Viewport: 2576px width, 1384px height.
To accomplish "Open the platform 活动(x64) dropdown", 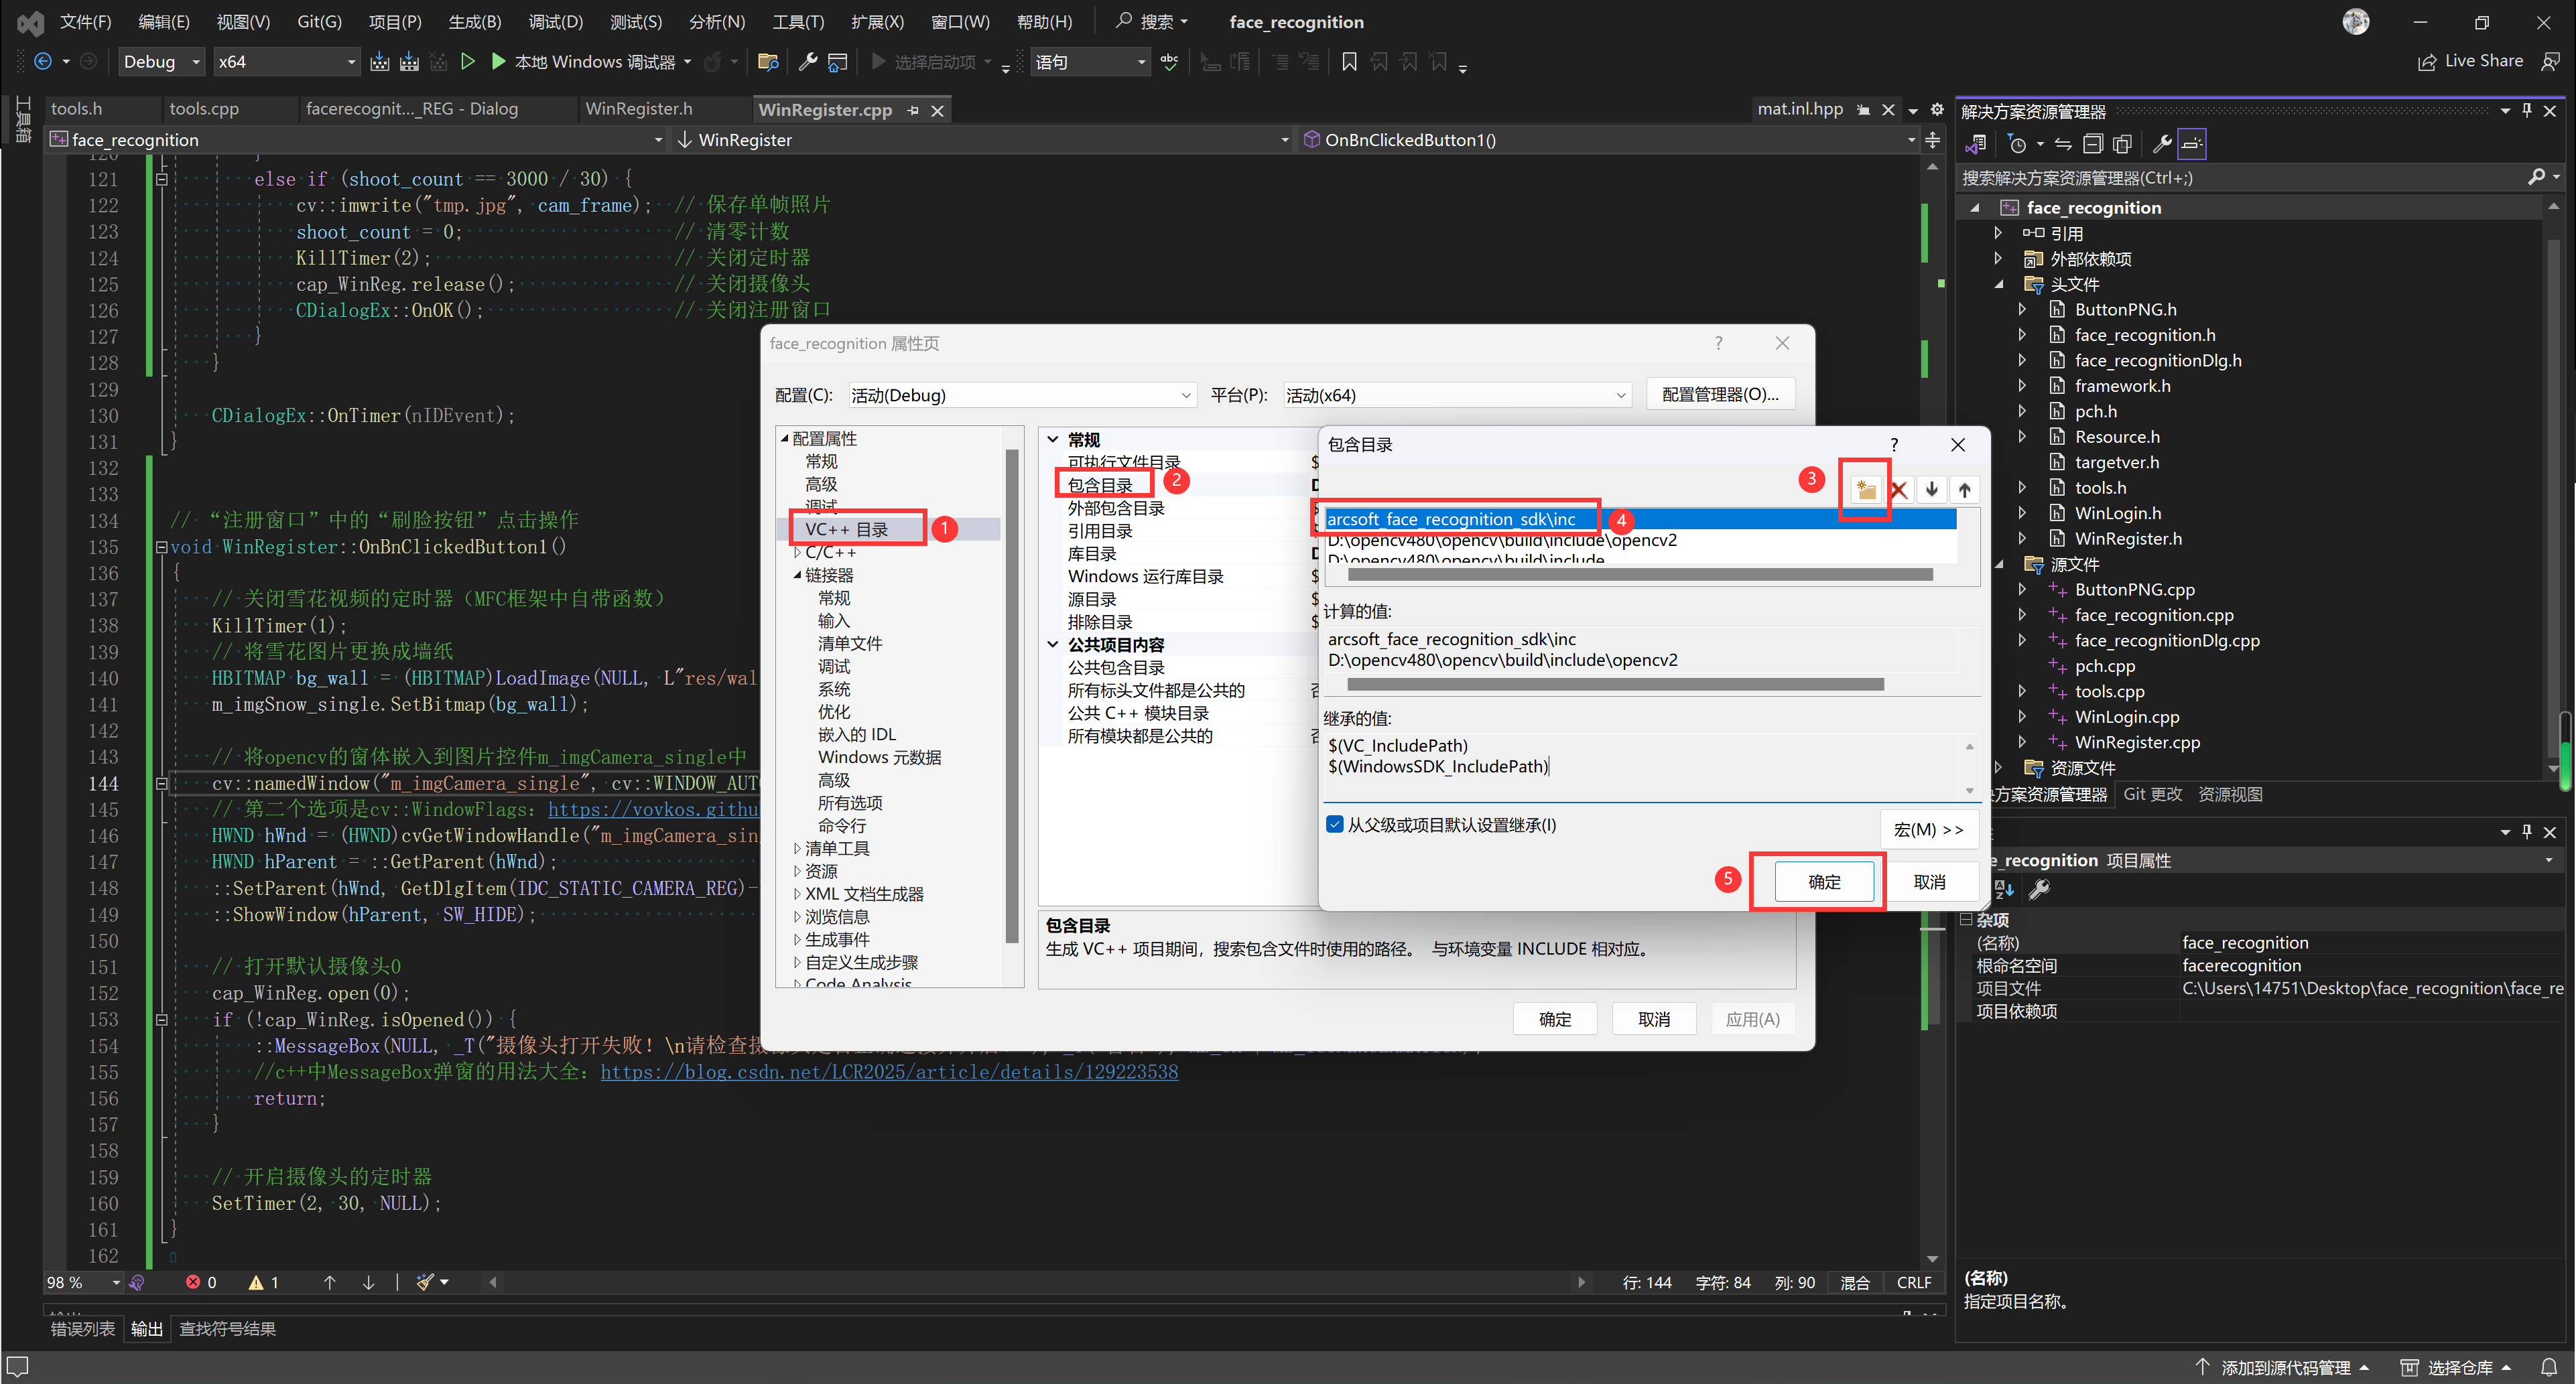I will [1456, 395].
